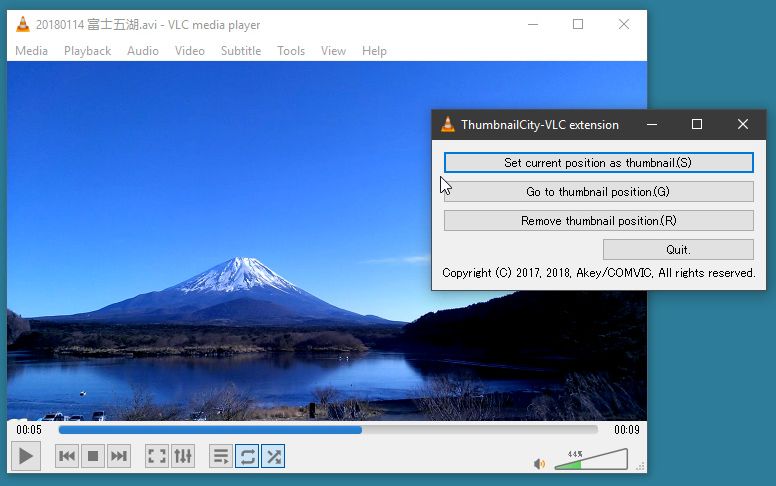
Task: Open the Playback menu
Action: [87, 50]
